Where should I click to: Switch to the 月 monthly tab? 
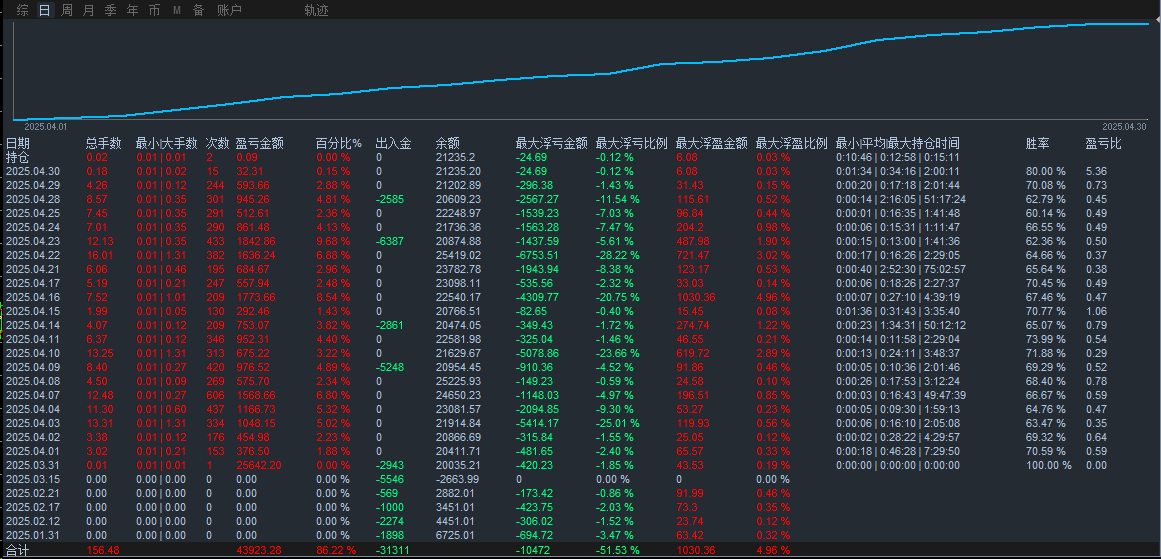(x=89, y=10)
